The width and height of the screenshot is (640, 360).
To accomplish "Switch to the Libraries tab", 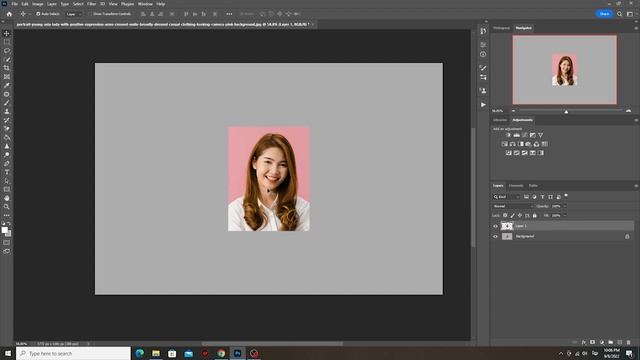I will tap(500, 120).
